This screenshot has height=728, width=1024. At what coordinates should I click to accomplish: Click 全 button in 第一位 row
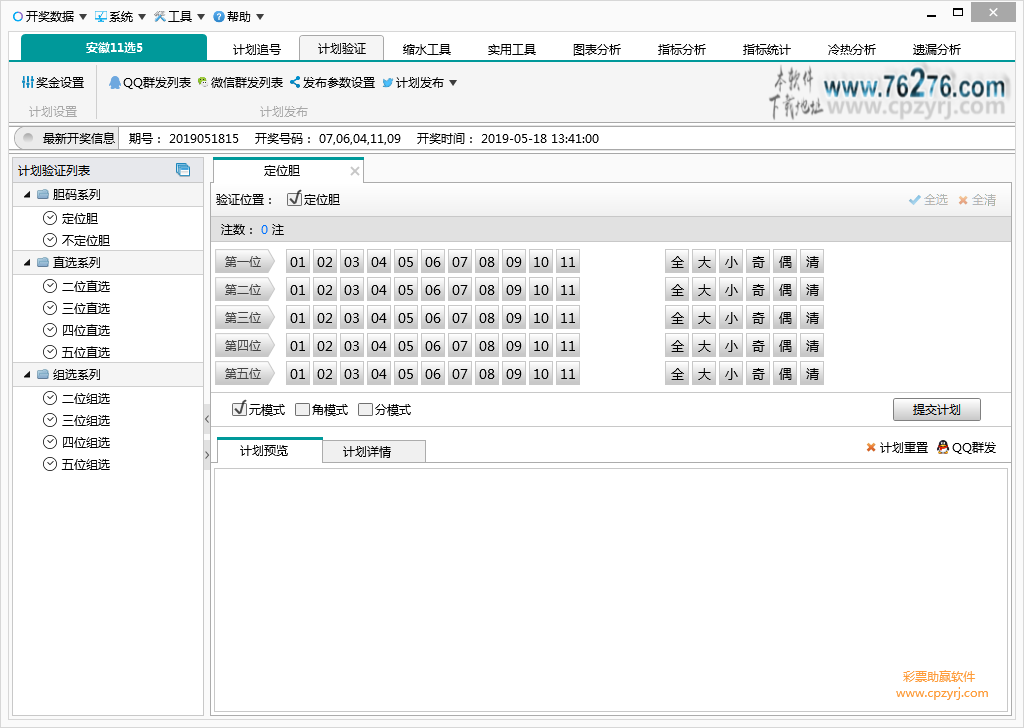pyautogui.click(x=677, y=262)
